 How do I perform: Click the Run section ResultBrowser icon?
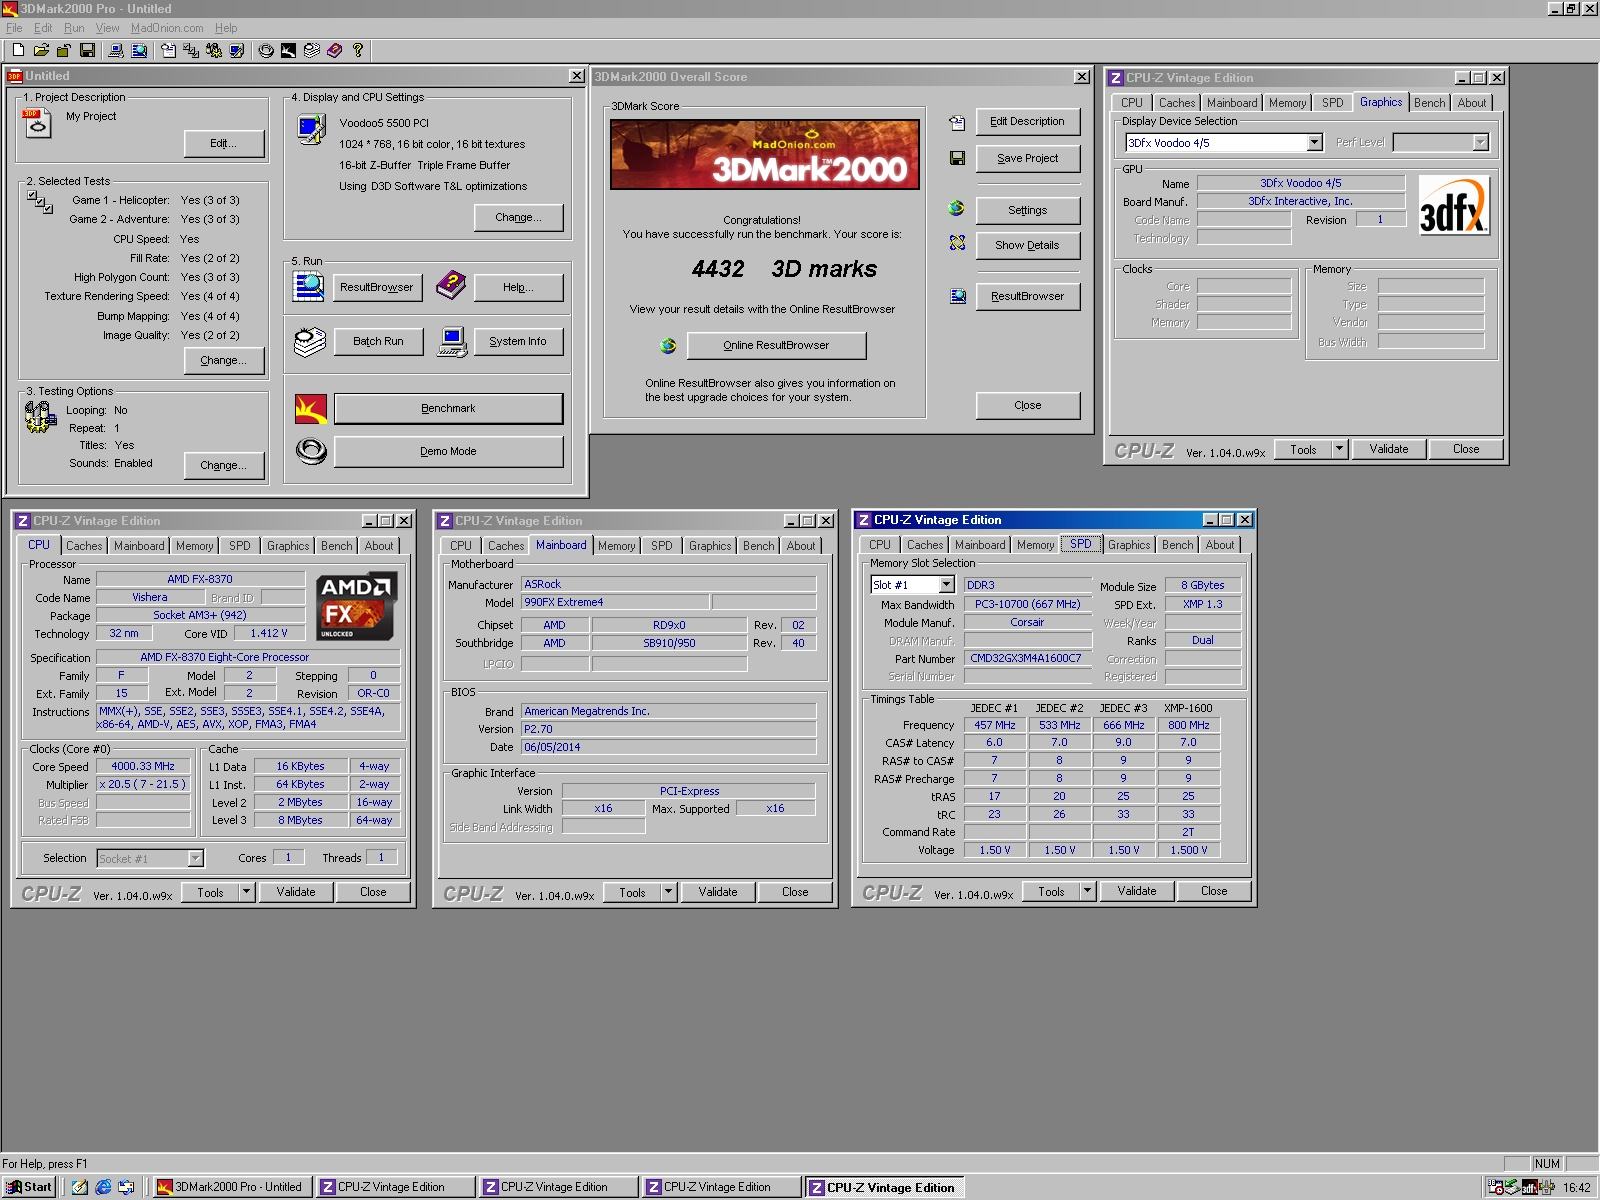click(308, 286)
